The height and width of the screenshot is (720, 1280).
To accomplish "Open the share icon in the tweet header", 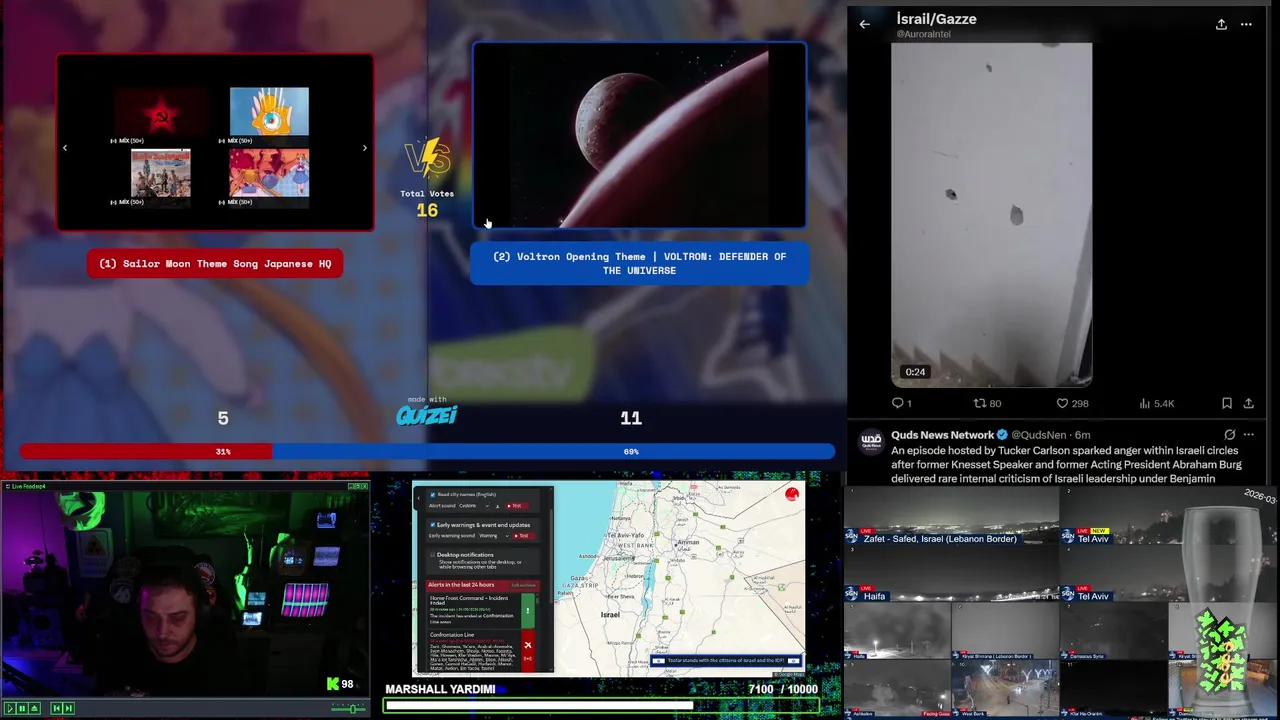I will tap(1221, 24).
